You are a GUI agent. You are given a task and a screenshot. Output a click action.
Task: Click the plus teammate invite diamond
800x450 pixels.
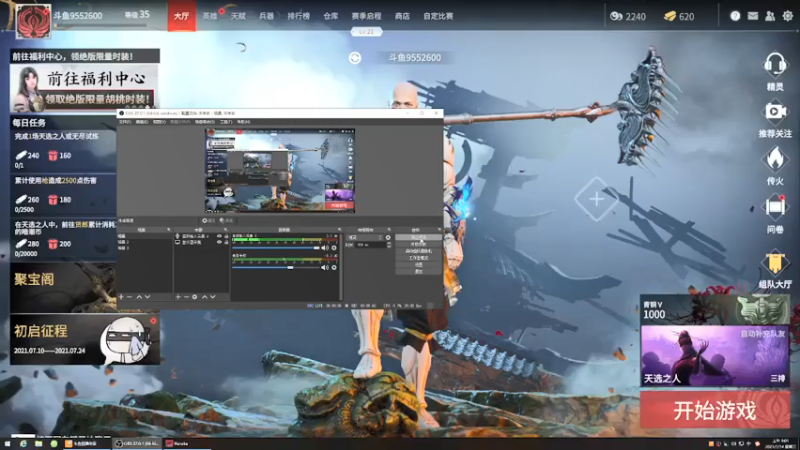(596, 199)
